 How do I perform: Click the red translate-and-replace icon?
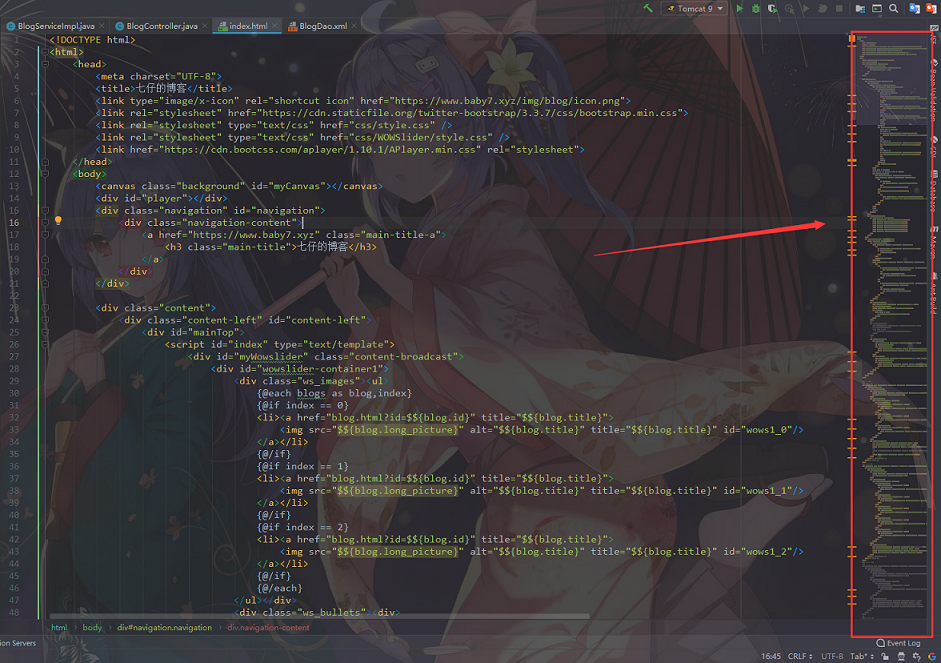(x=931, y=8)
